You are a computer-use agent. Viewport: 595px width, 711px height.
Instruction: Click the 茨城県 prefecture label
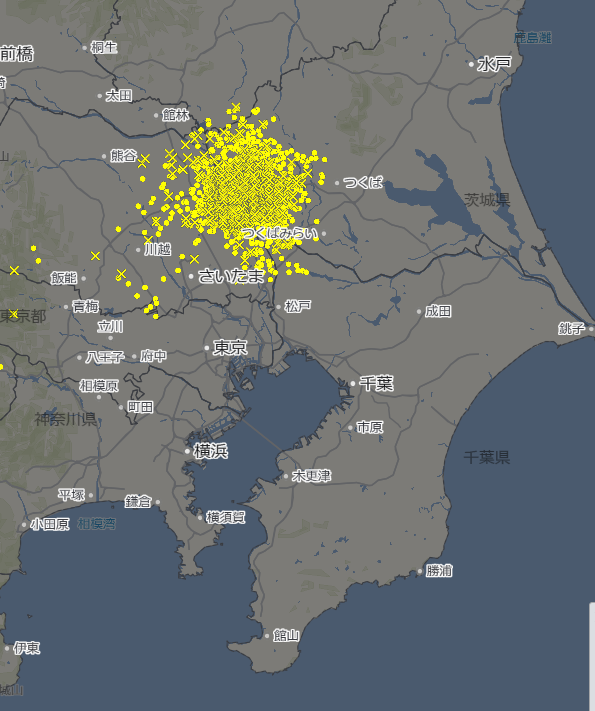[x=487, y=200]
